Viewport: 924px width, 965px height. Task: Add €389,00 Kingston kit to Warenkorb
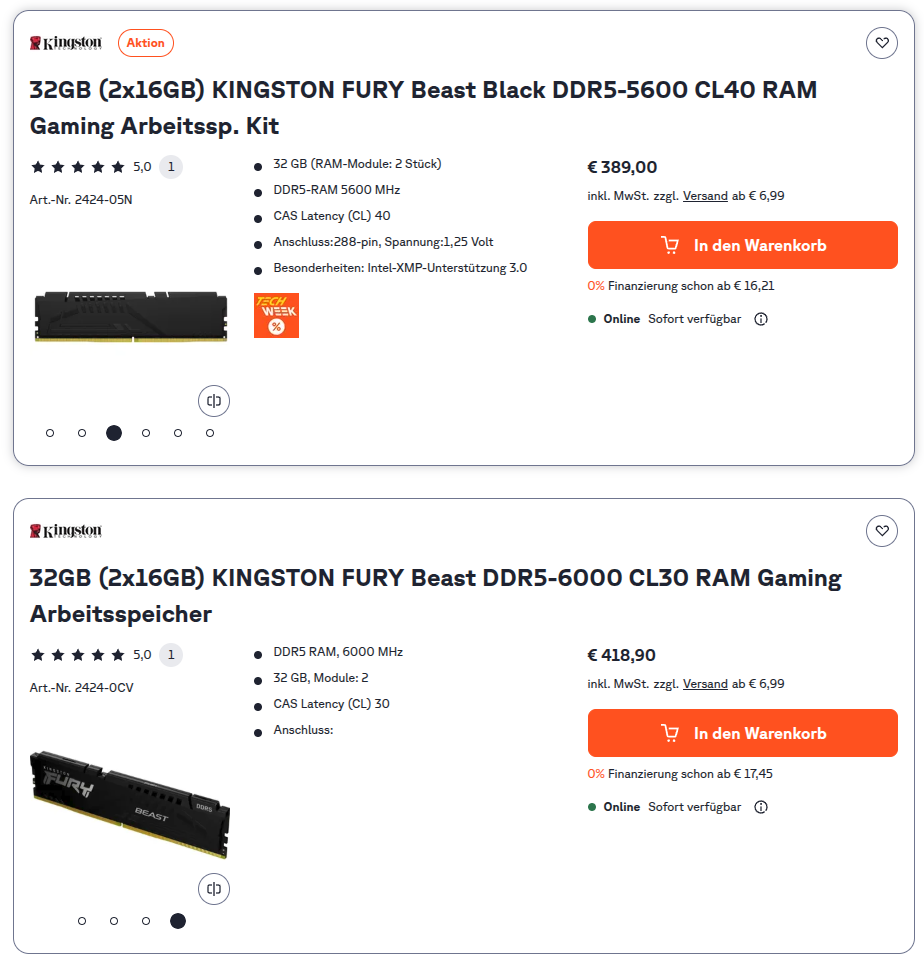click(742, 245)
